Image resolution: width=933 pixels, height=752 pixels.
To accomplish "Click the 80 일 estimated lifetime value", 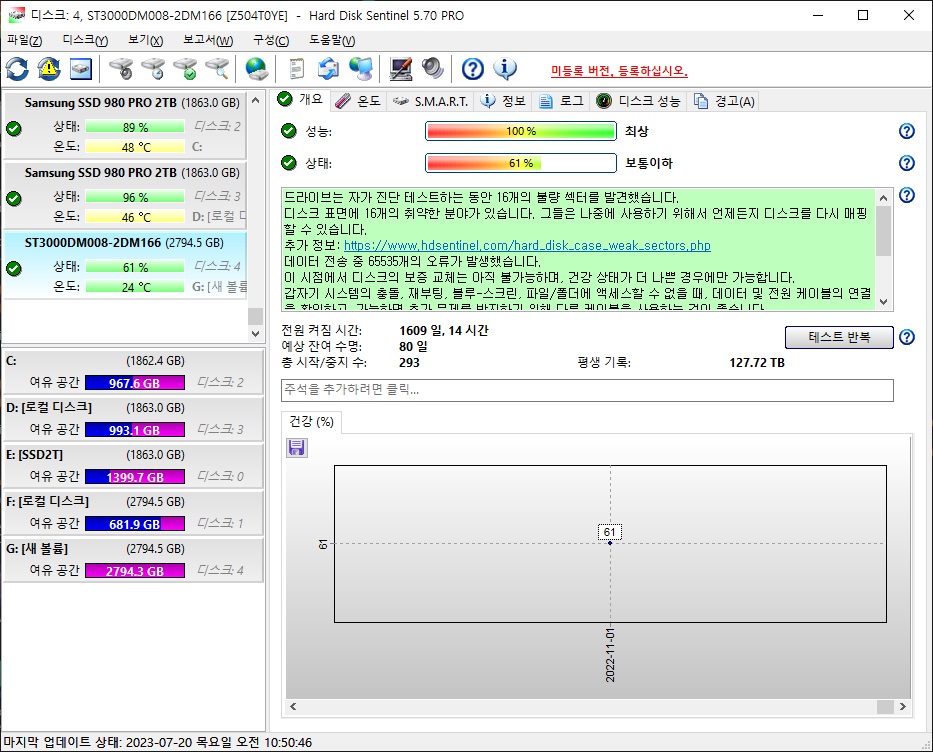I will 413,346.
